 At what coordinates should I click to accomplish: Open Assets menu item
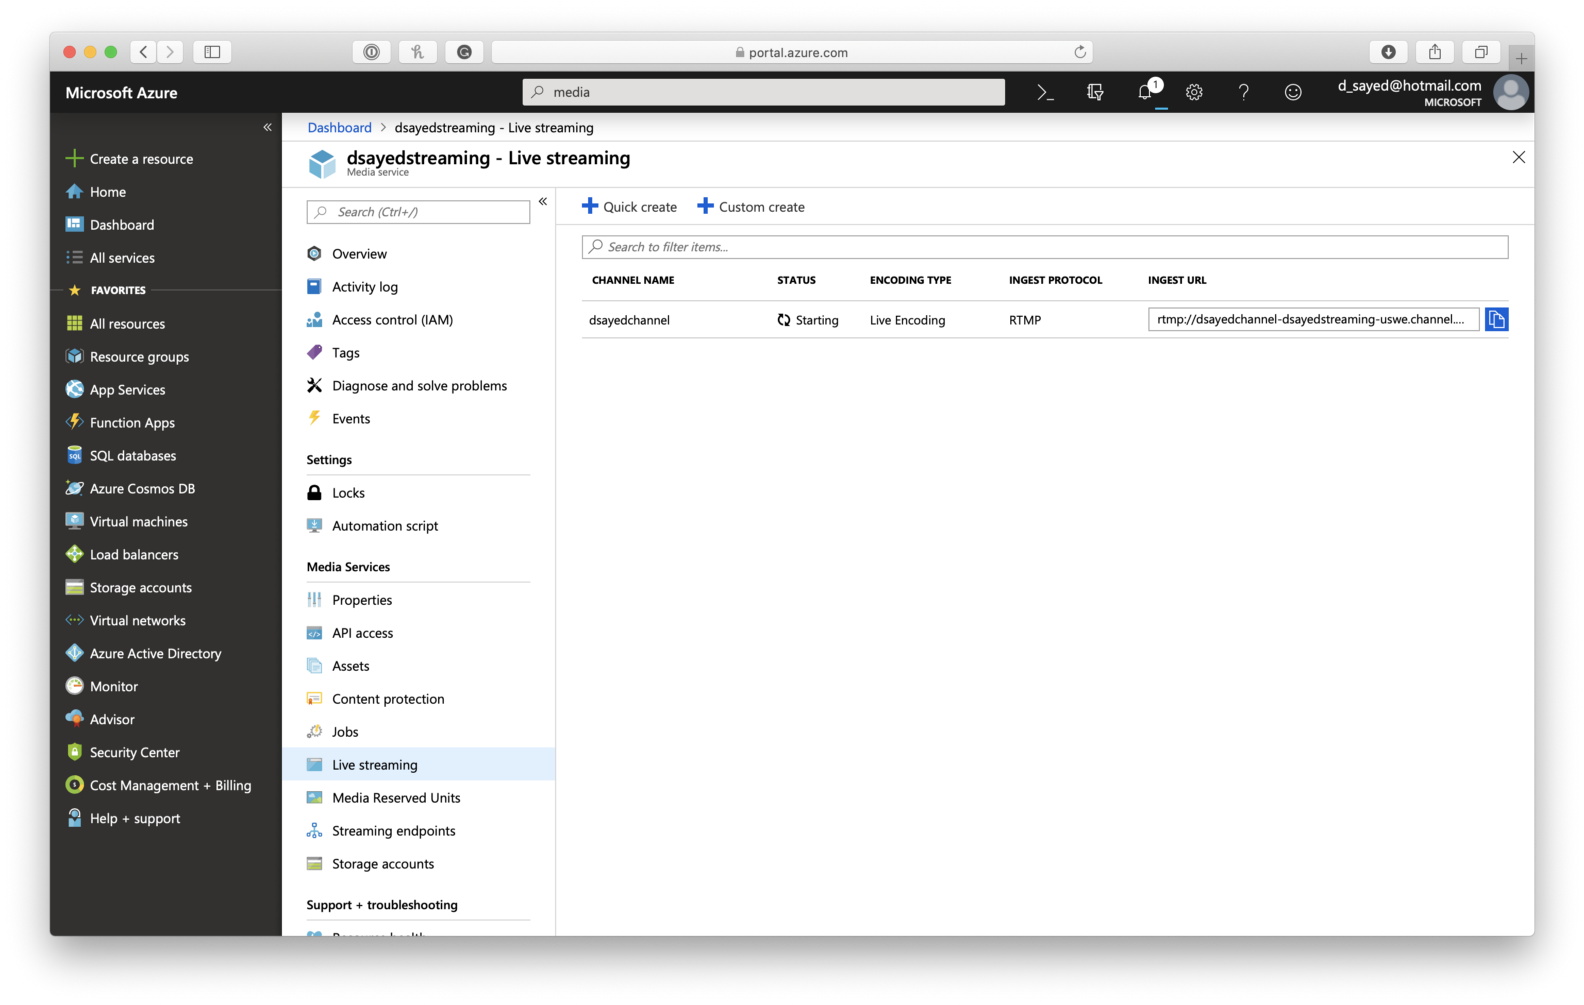338,666
